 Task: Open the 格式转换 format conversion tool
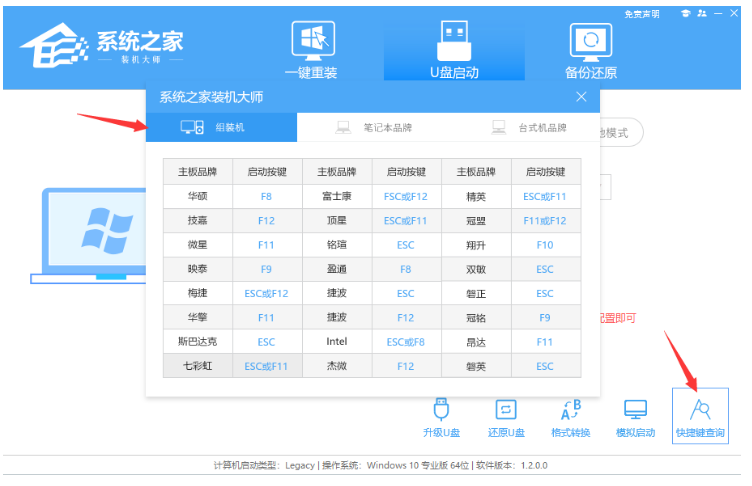(570, 418)
